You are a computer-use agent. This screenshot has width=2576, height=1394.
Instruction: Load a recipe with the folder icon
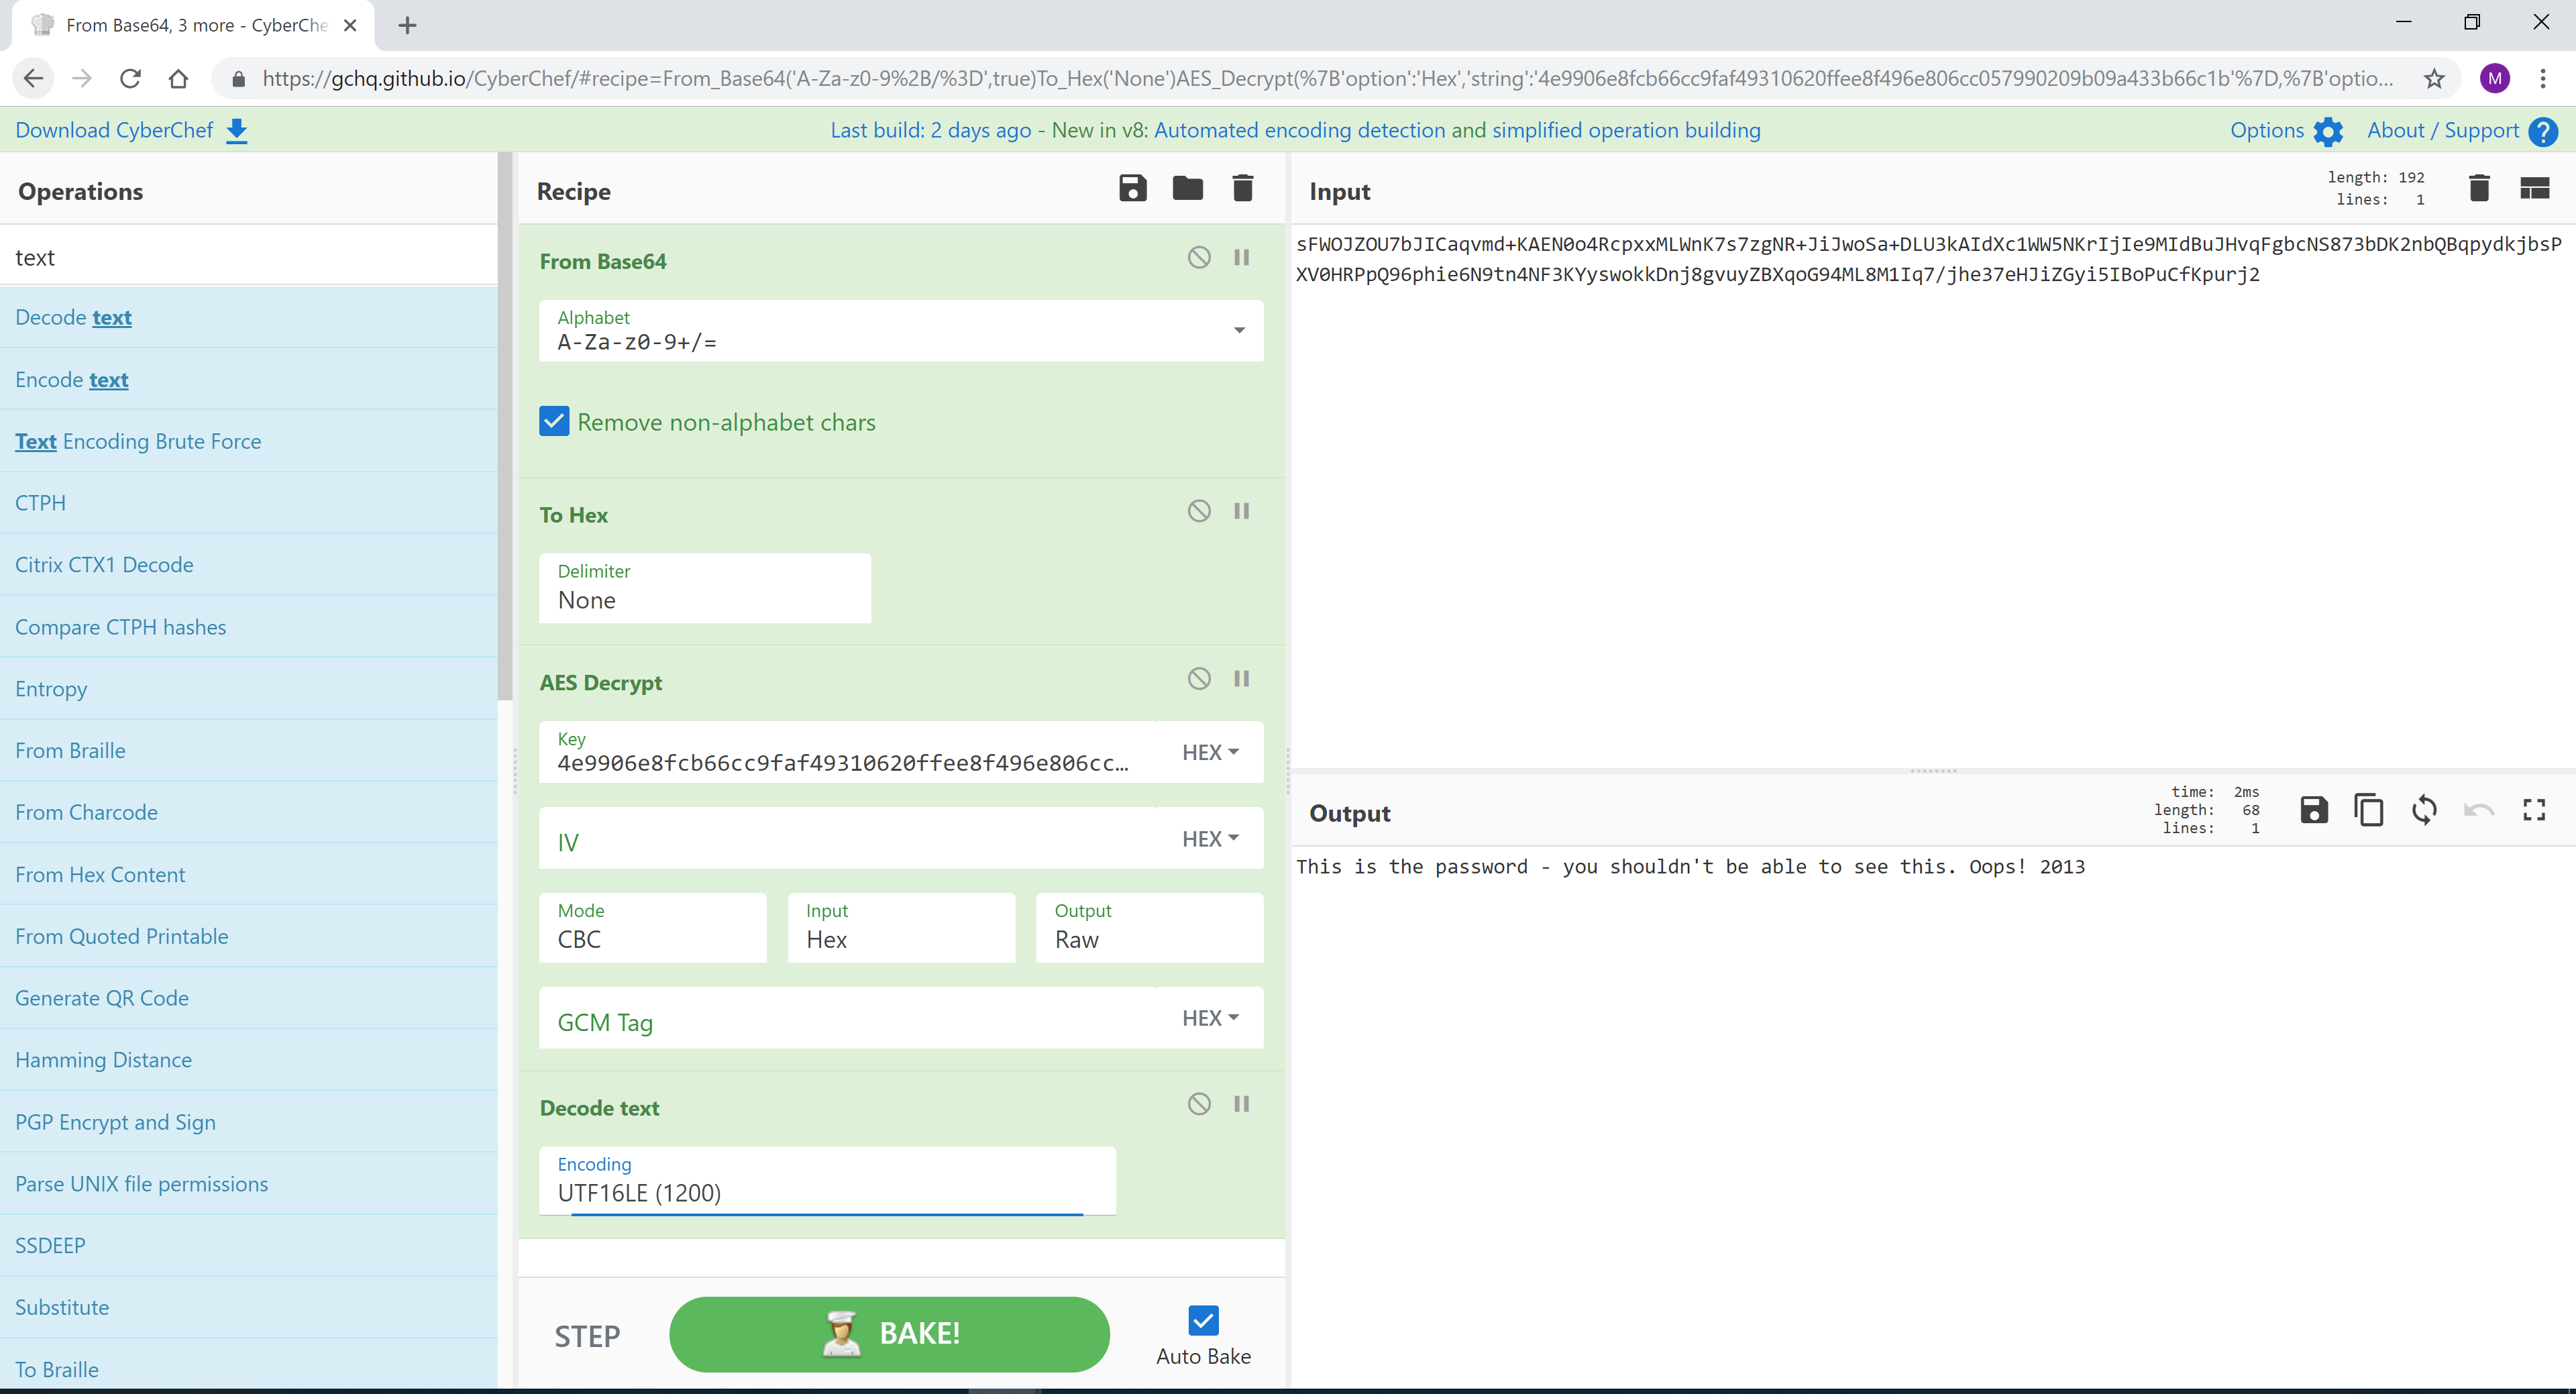tap(1187, 188)
